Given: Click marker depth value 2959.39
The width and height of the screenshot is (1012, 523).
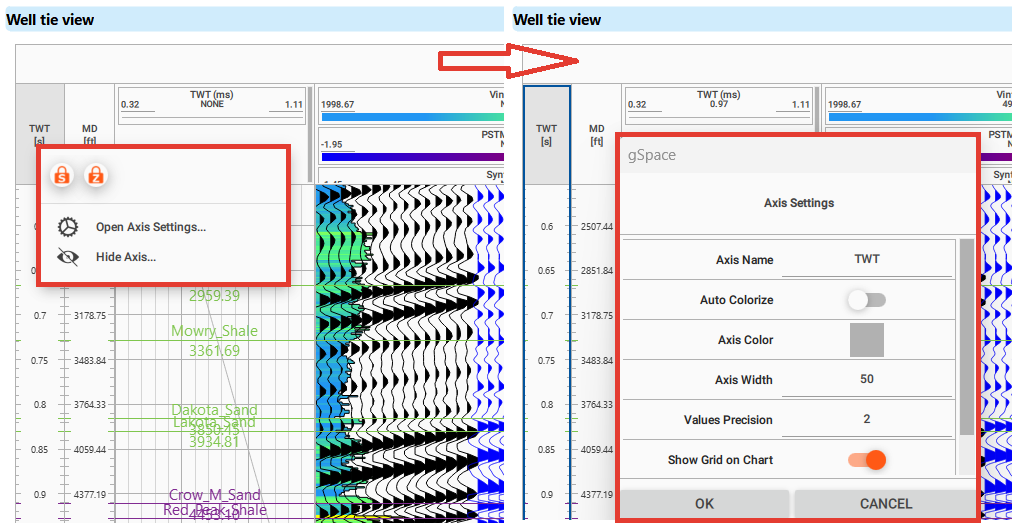Looking at the screenshot, I should [x=214, y=296].
